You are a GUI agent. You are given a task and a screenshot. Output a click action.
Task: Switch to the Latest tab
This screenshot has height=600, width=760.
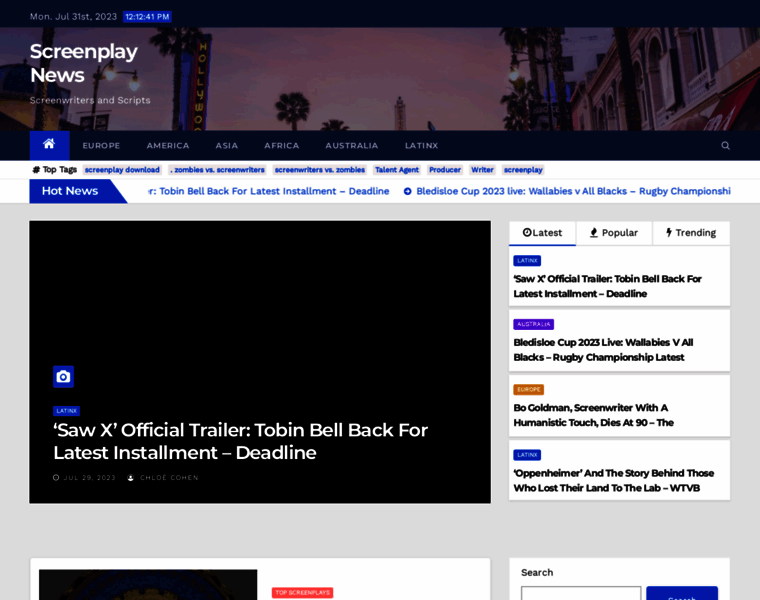point(542,233)
